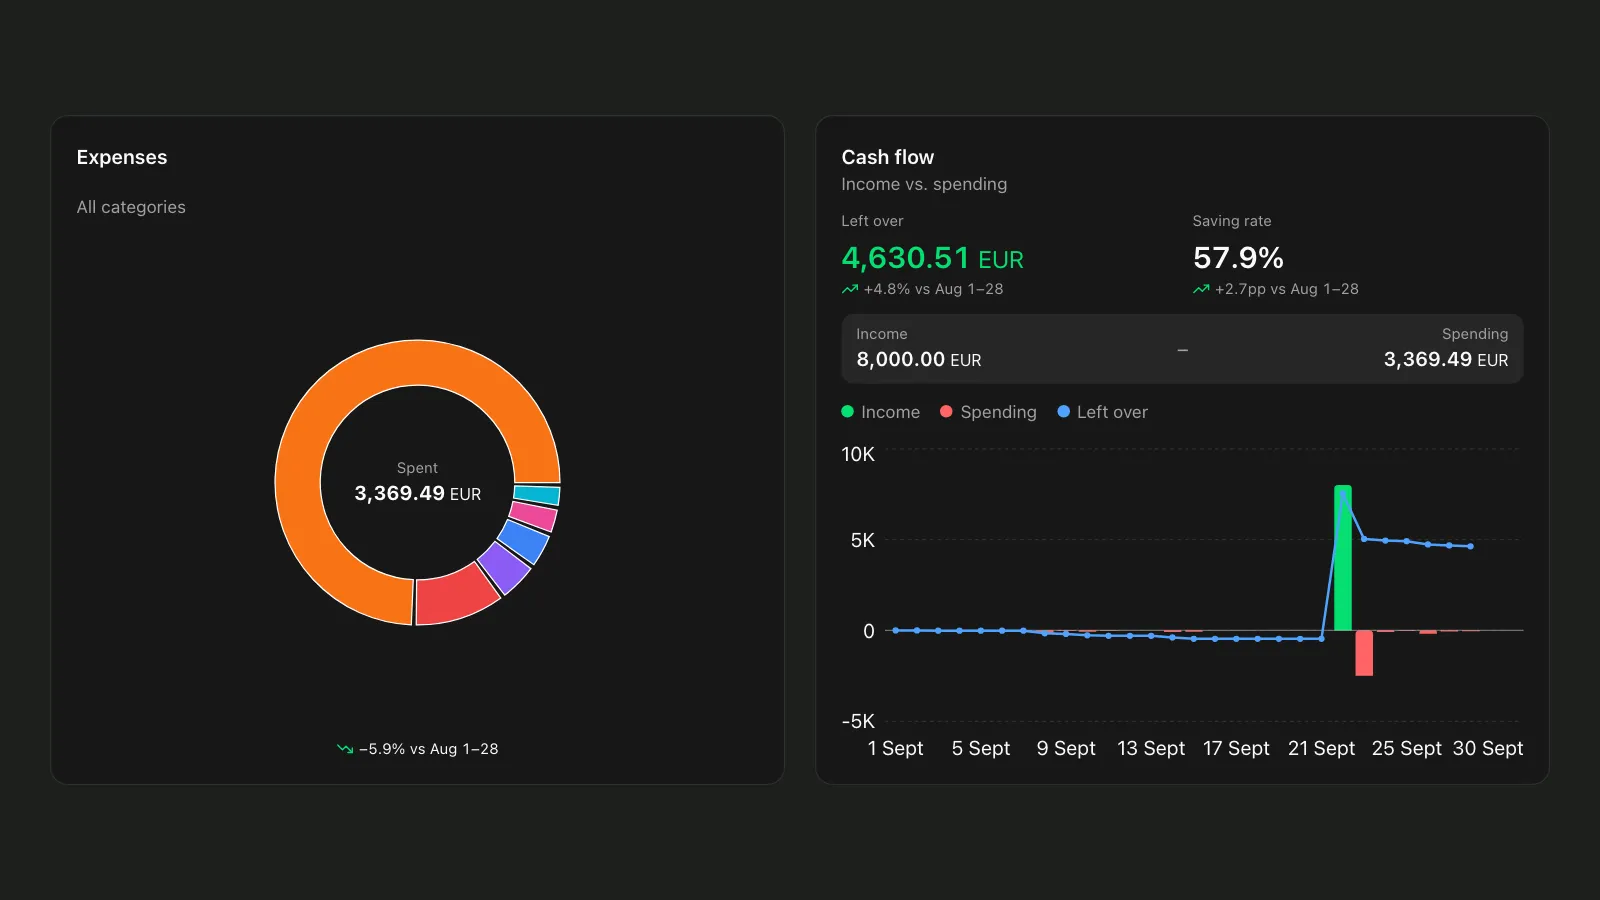Screen dimensions: 1600x900
Task: Click the All categories label
Action: (131, 207)
